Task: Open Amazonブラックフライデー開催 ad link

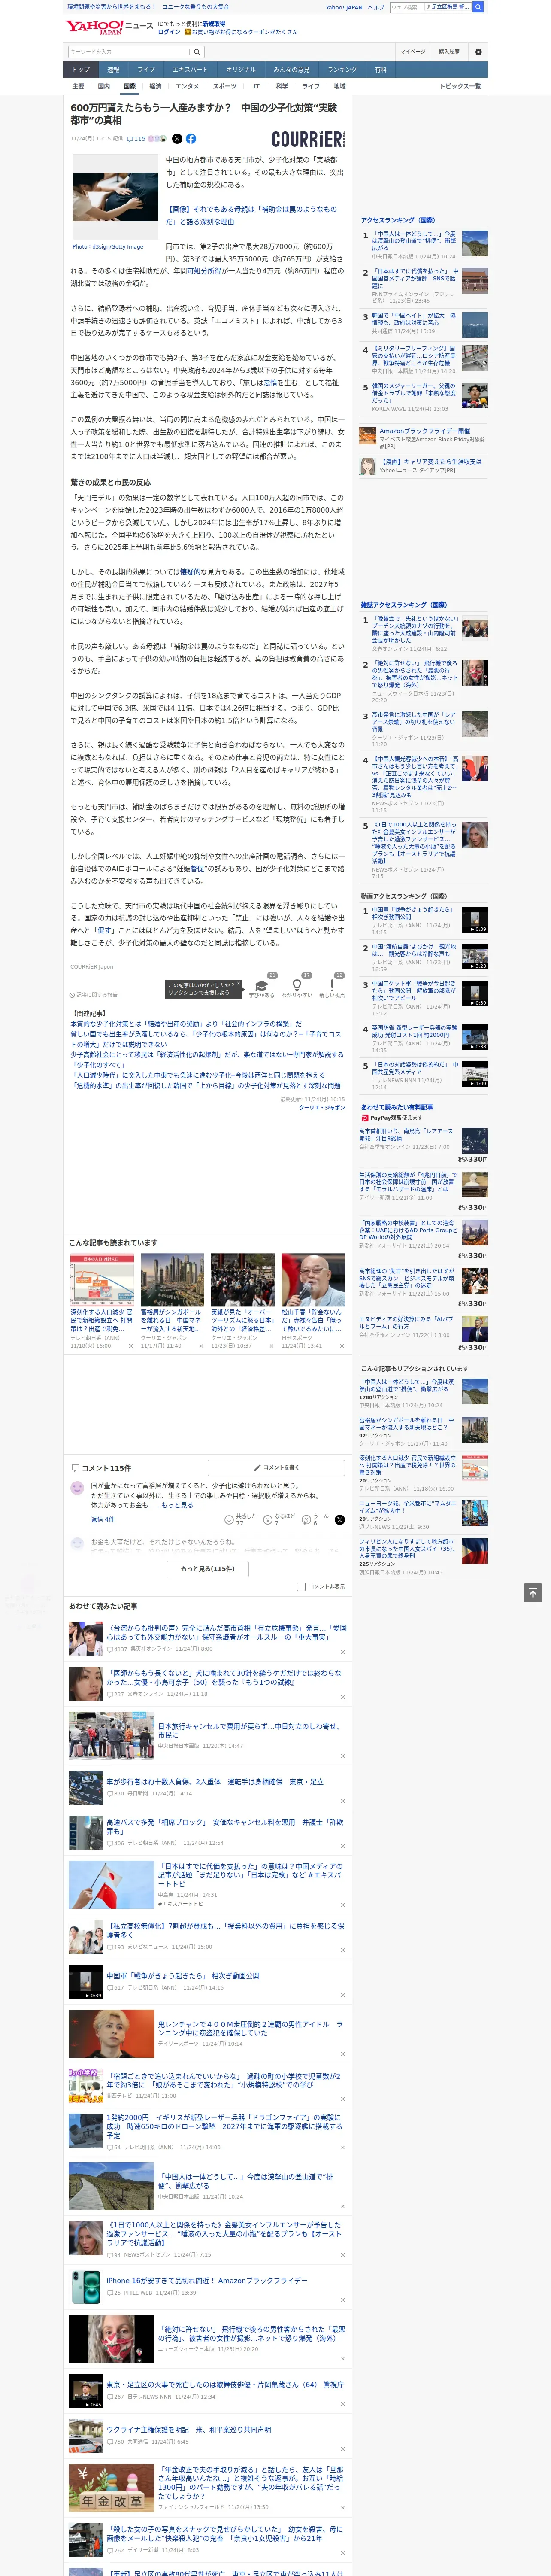Action: pyautogui.click(x=424, y=431)
